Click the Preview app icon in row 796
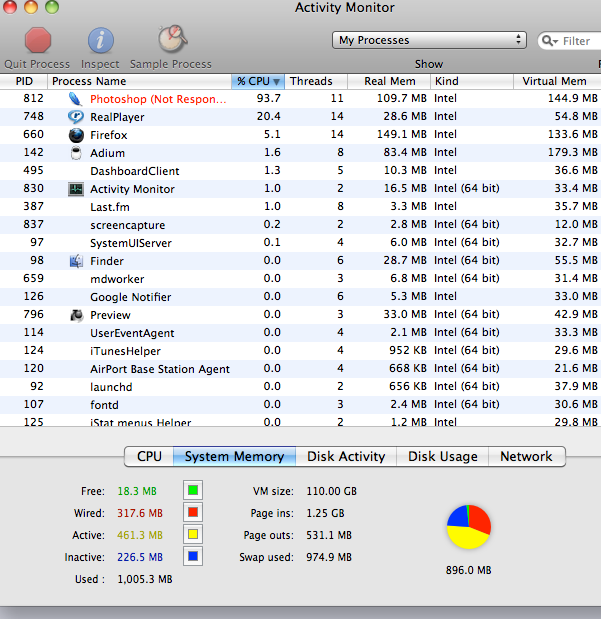Viewport: 601px width, 619px height. (76, 315)
